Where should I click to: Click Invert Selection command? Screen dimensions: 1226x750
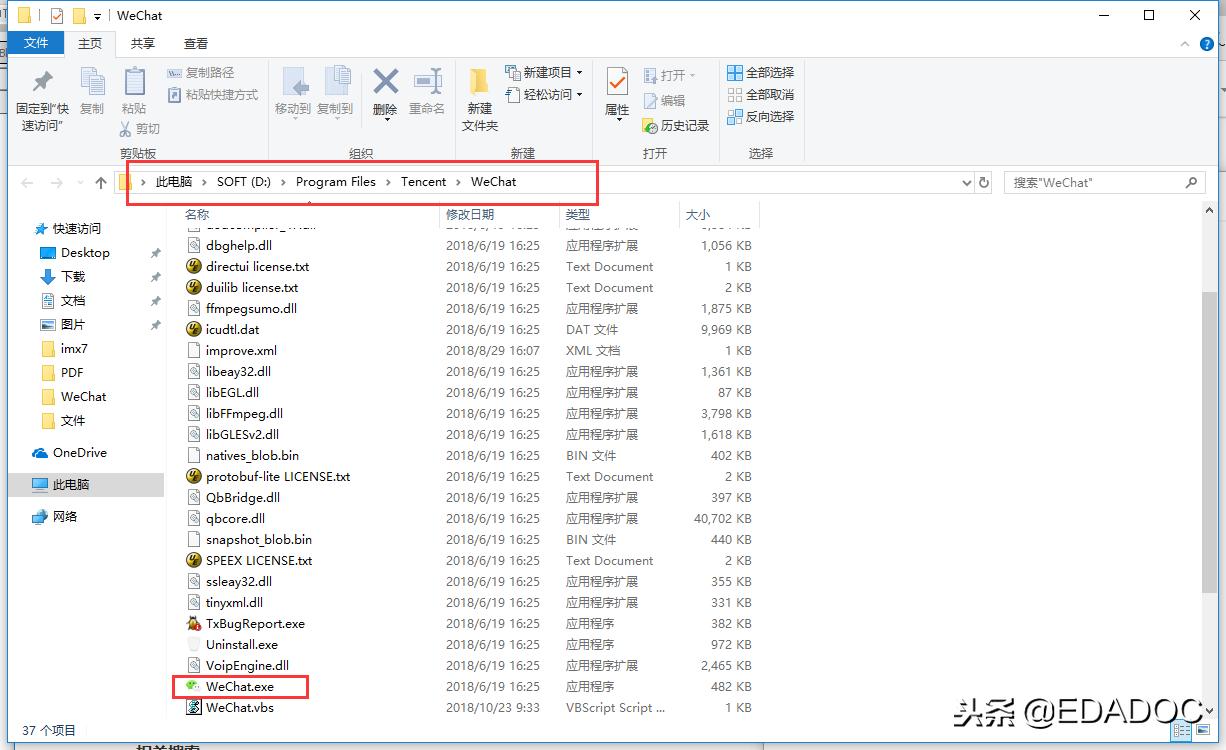pos(761,116)
